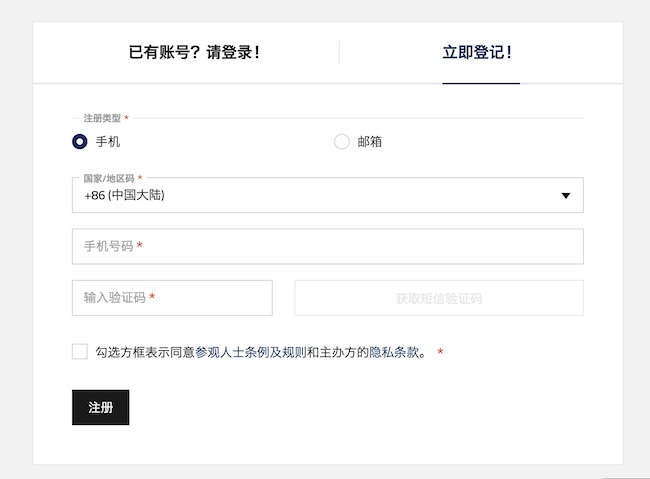Screen dimensions: 650x479
Task: Choose the 手机 radio button
Action: click(80, 142)
